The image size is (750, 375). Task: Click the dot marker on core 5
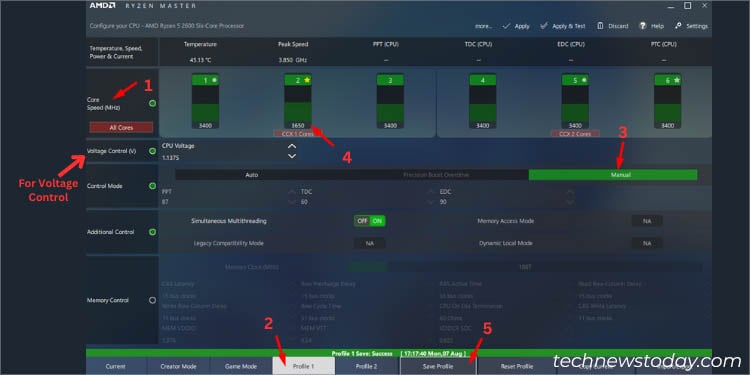pyautogui.click(x=584, y=80)
